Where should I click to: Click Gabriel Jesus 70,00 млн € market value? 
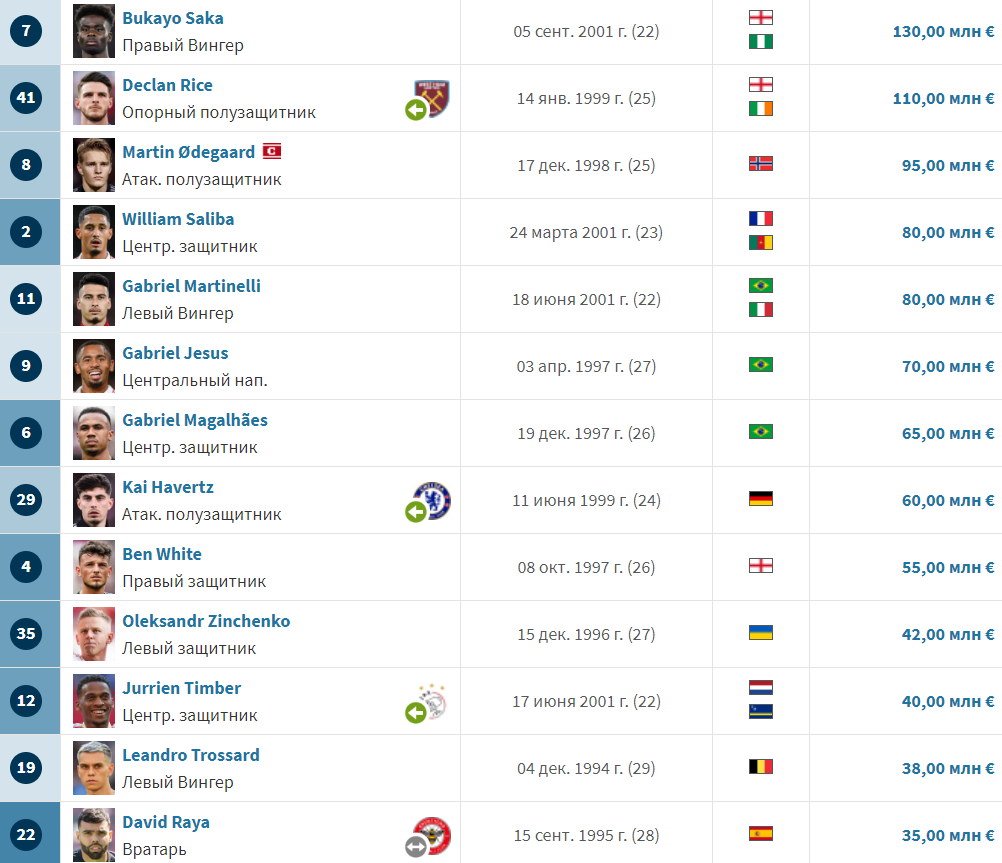tap(948, 366)
